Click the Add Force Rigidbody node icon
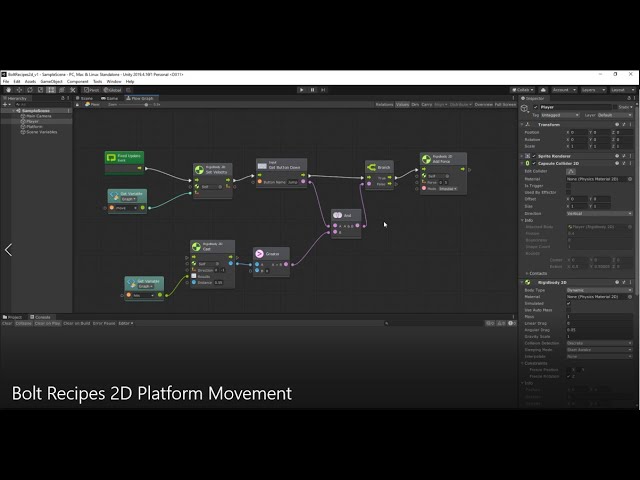The image size is (640, 480). [x=426, y=159]
